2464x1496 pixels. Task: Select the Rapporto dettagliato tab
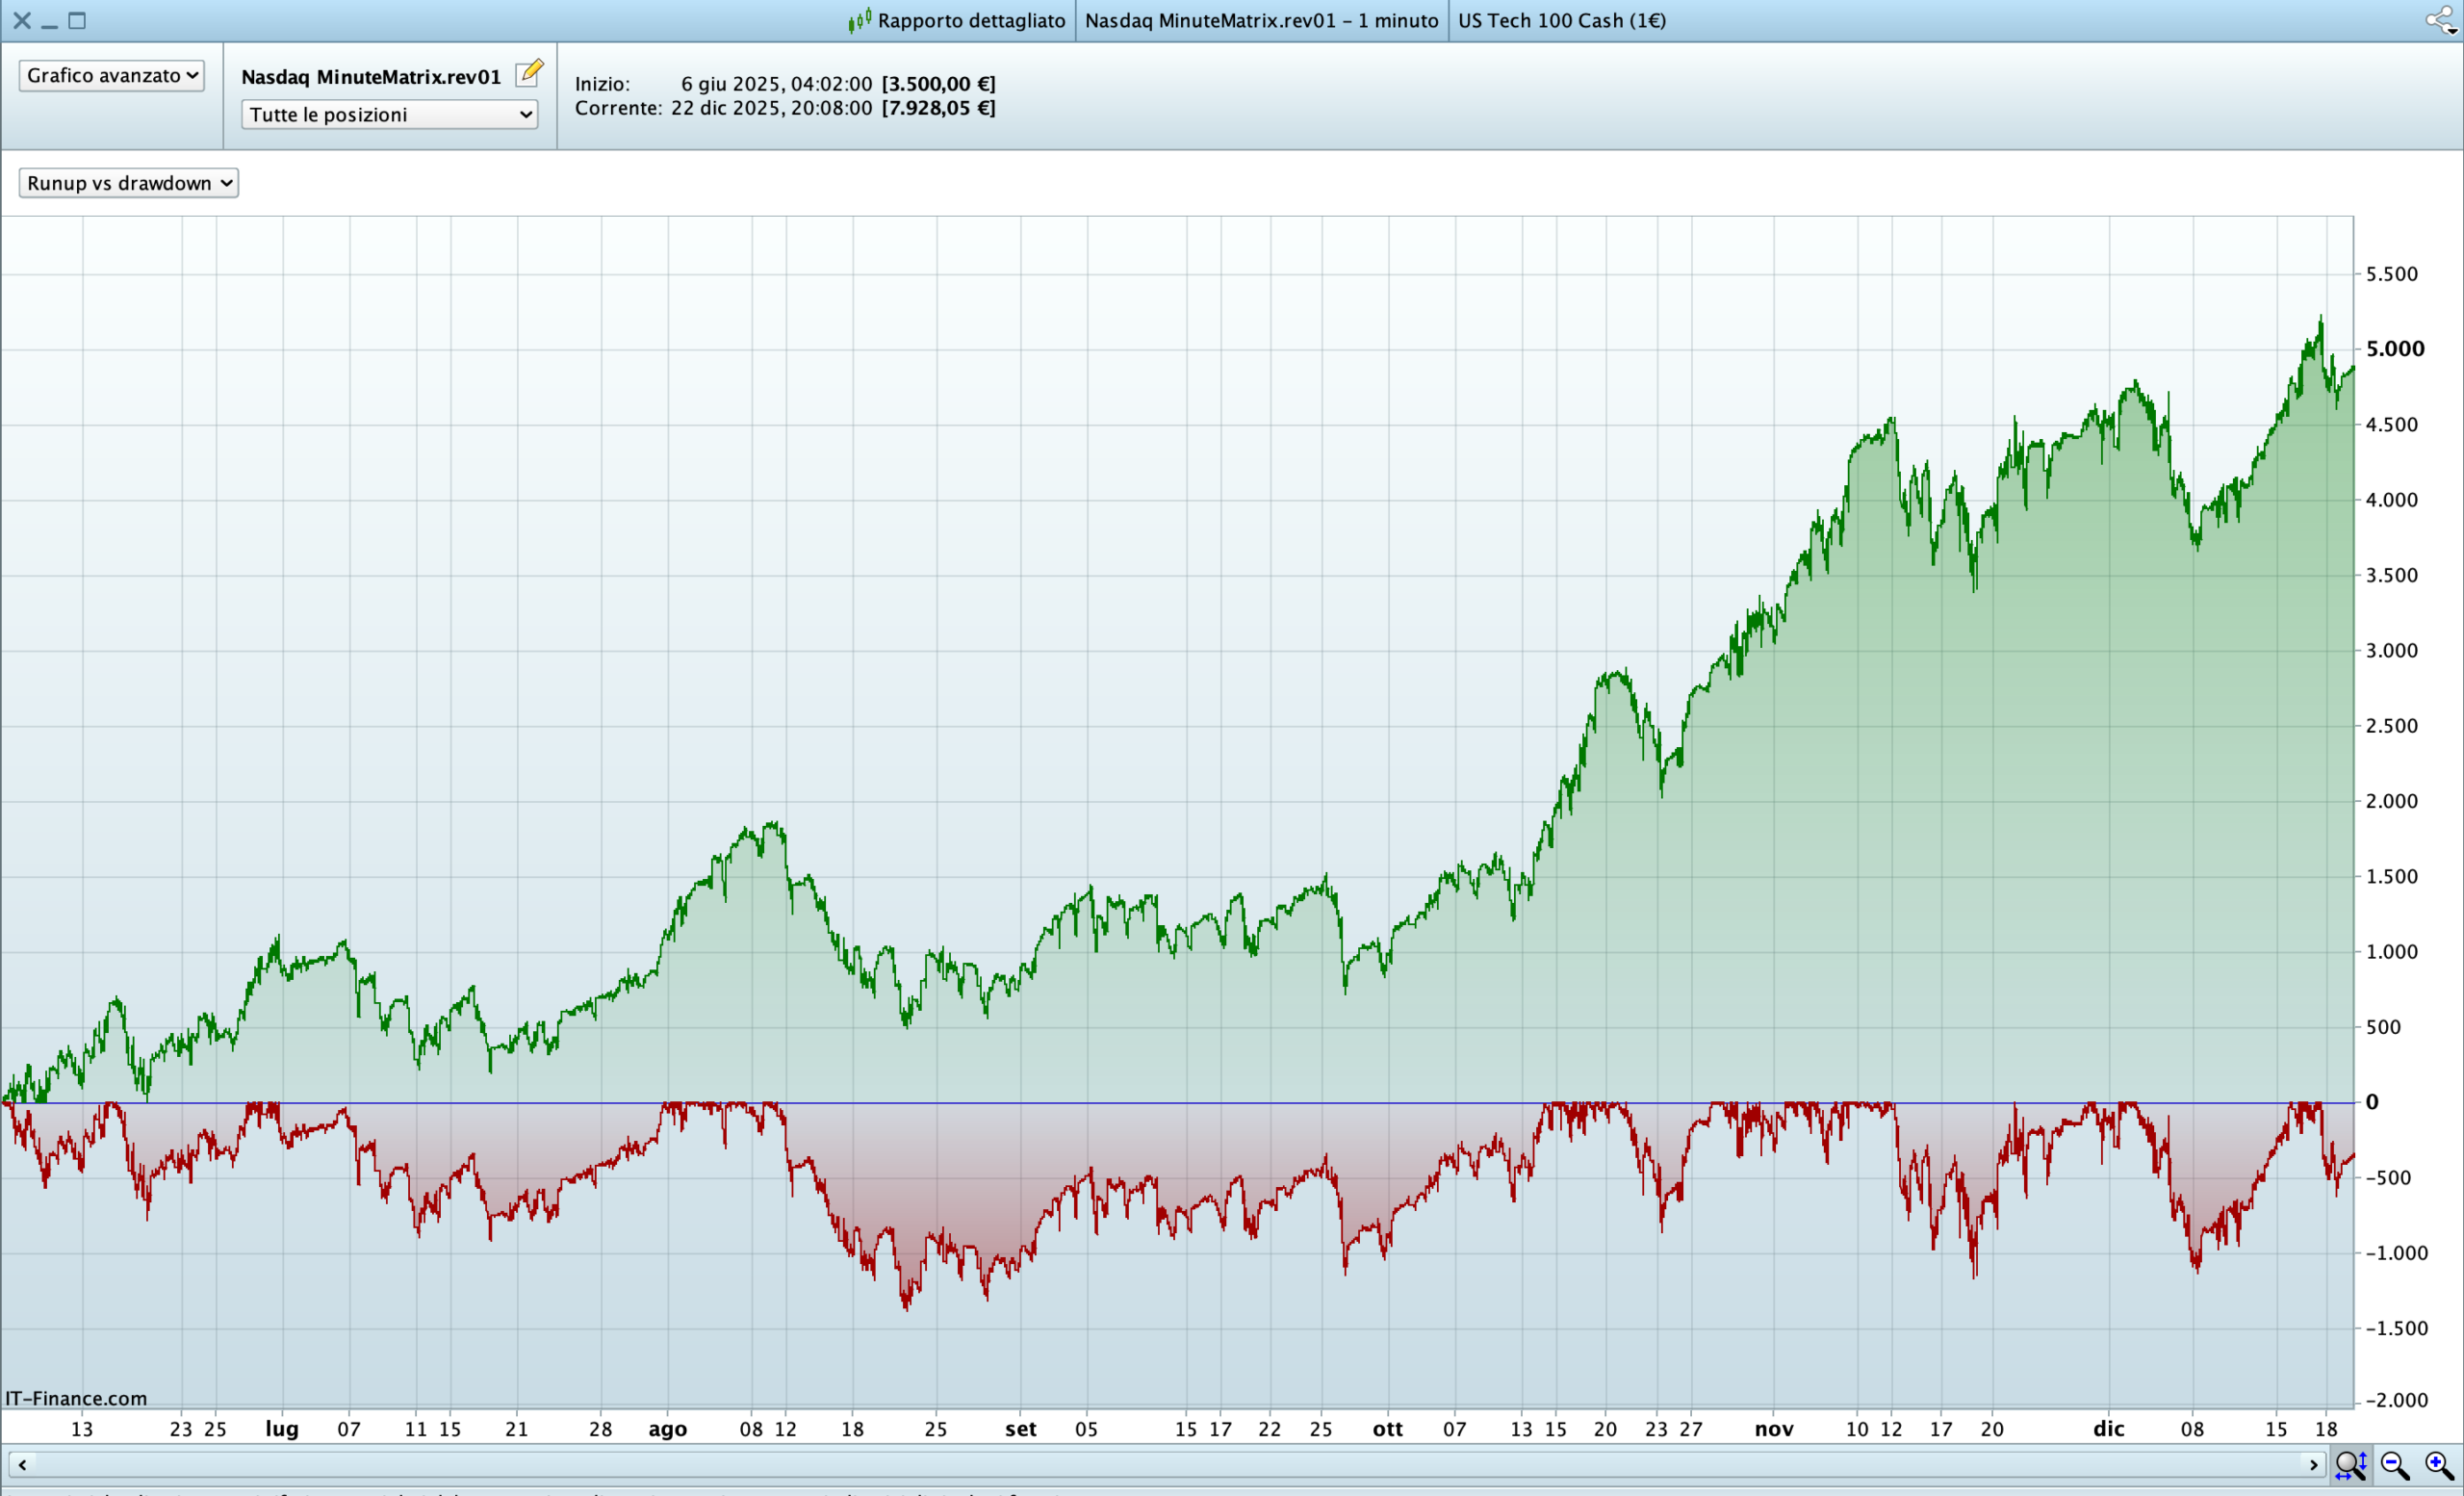click(970, 20)
